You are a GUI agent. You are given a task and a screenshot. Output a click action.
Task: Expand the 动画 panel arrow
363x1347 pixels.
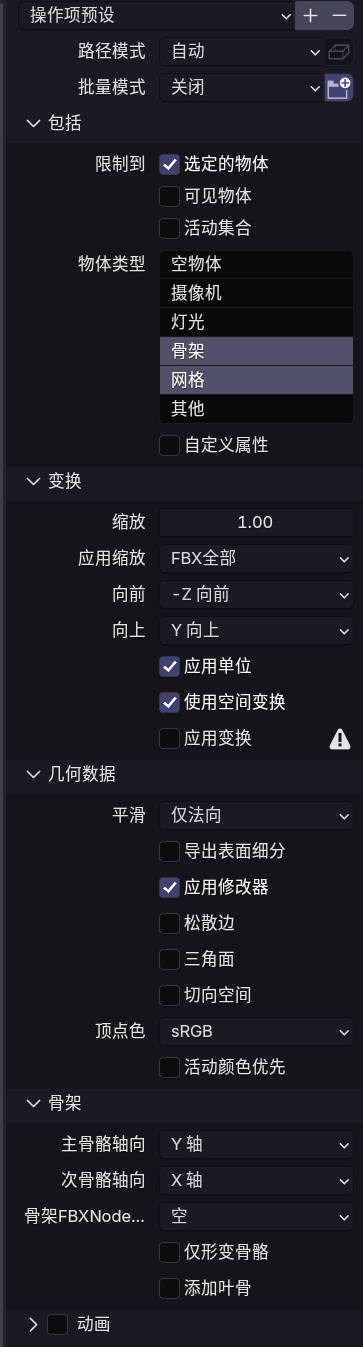[x=33, y=1324]
